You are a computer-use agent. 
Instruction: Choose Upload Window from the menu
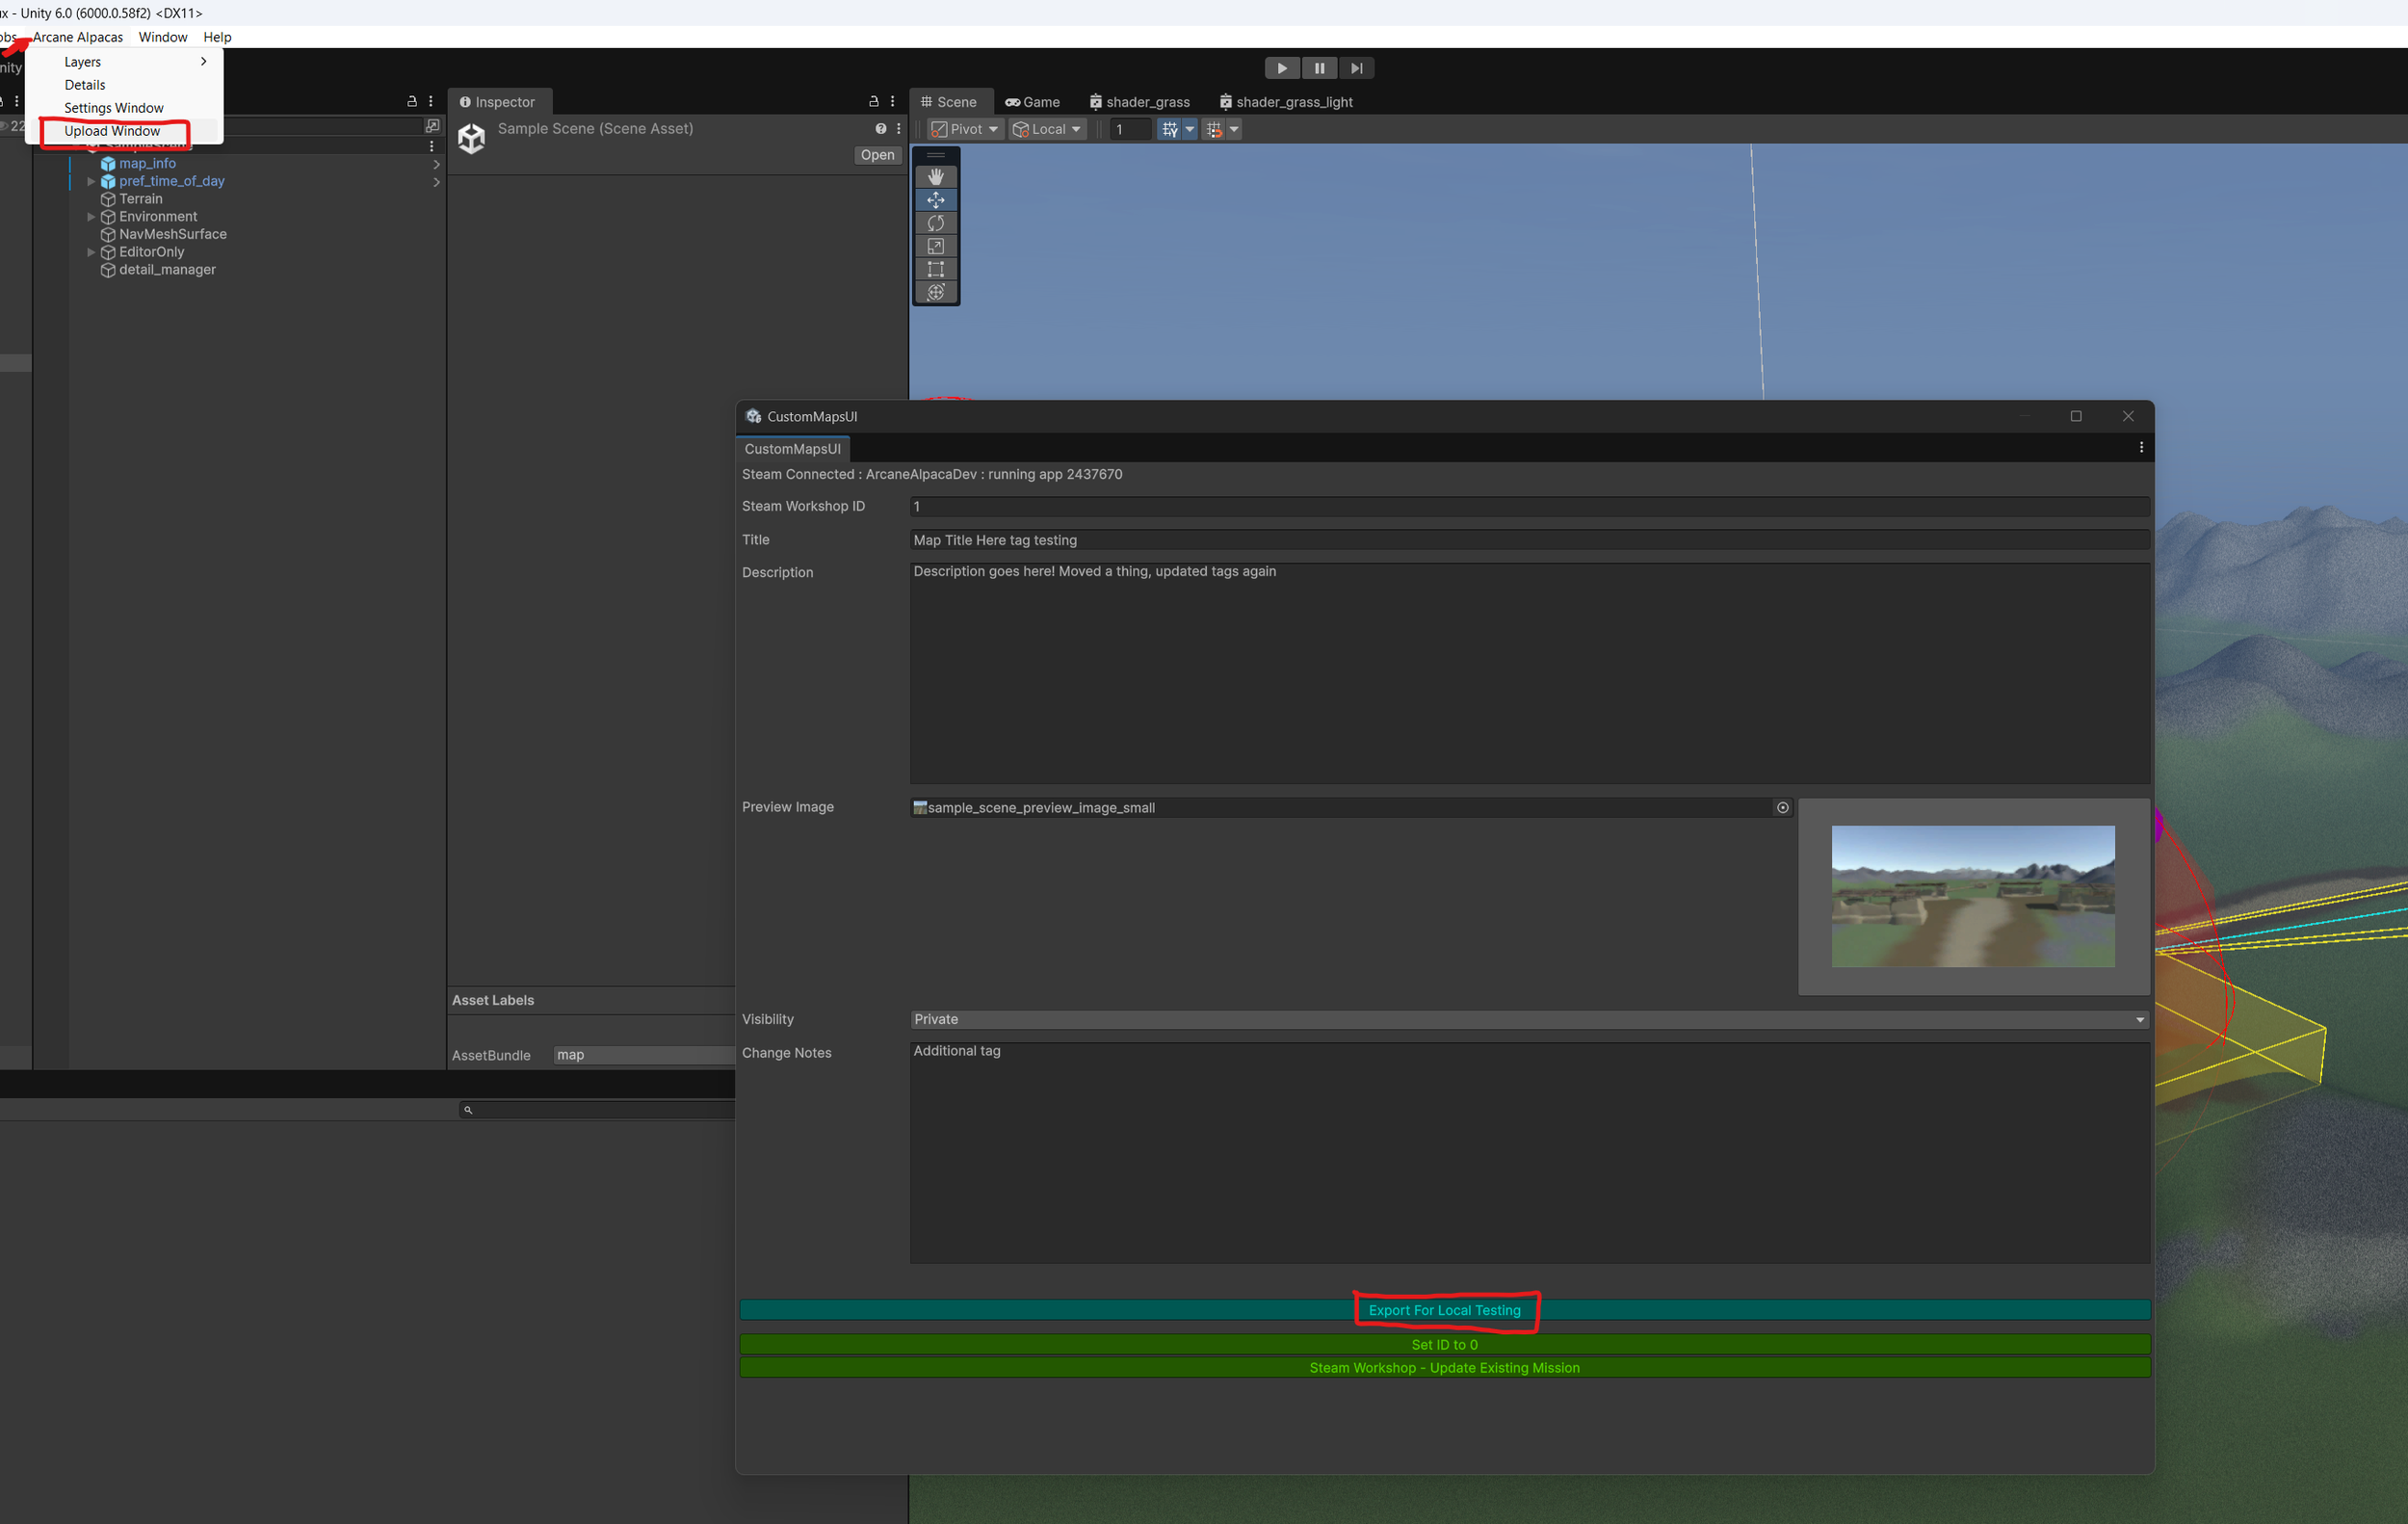(x=112, y=131)
